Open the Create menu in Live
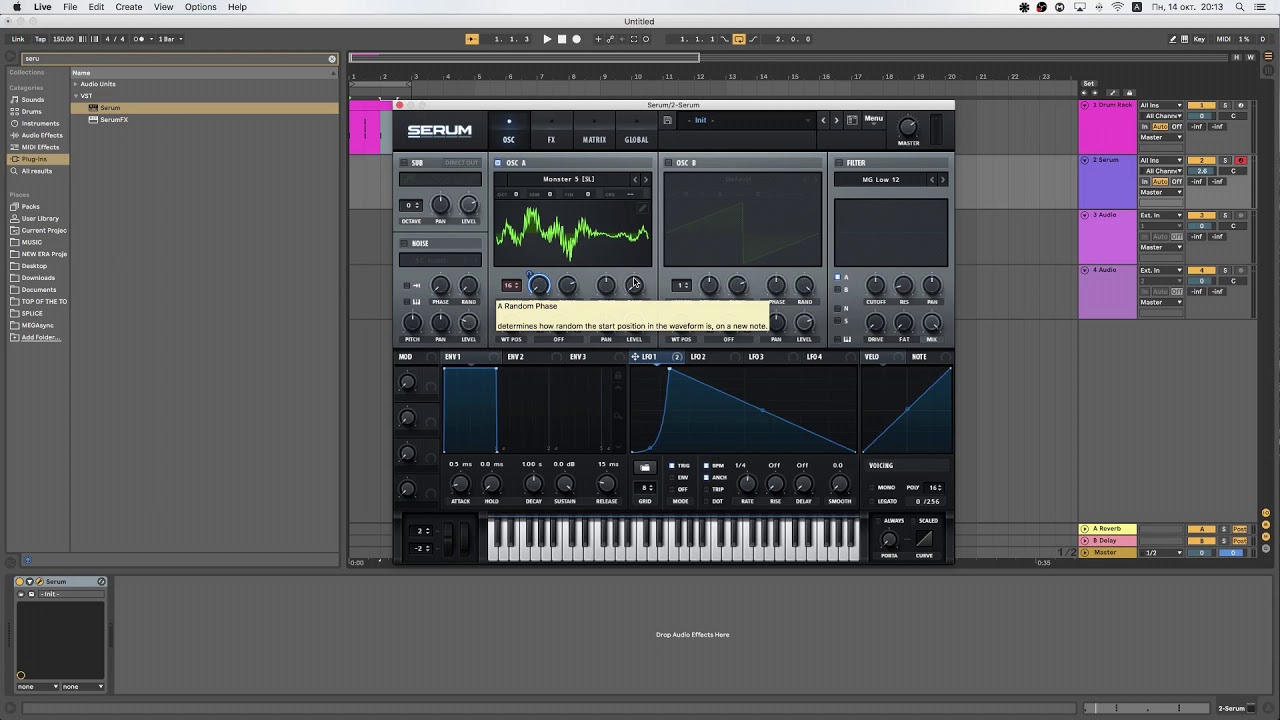The image size is (1280, 720). coord(128,7)
